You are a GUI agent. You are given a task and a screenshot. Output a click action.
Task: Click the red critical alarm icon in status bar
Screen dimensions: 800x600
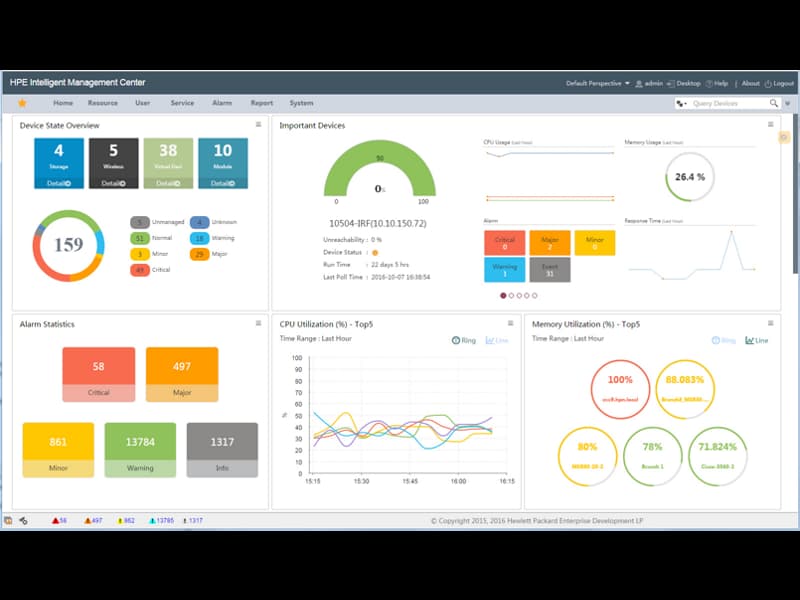(x=55, y=520)
